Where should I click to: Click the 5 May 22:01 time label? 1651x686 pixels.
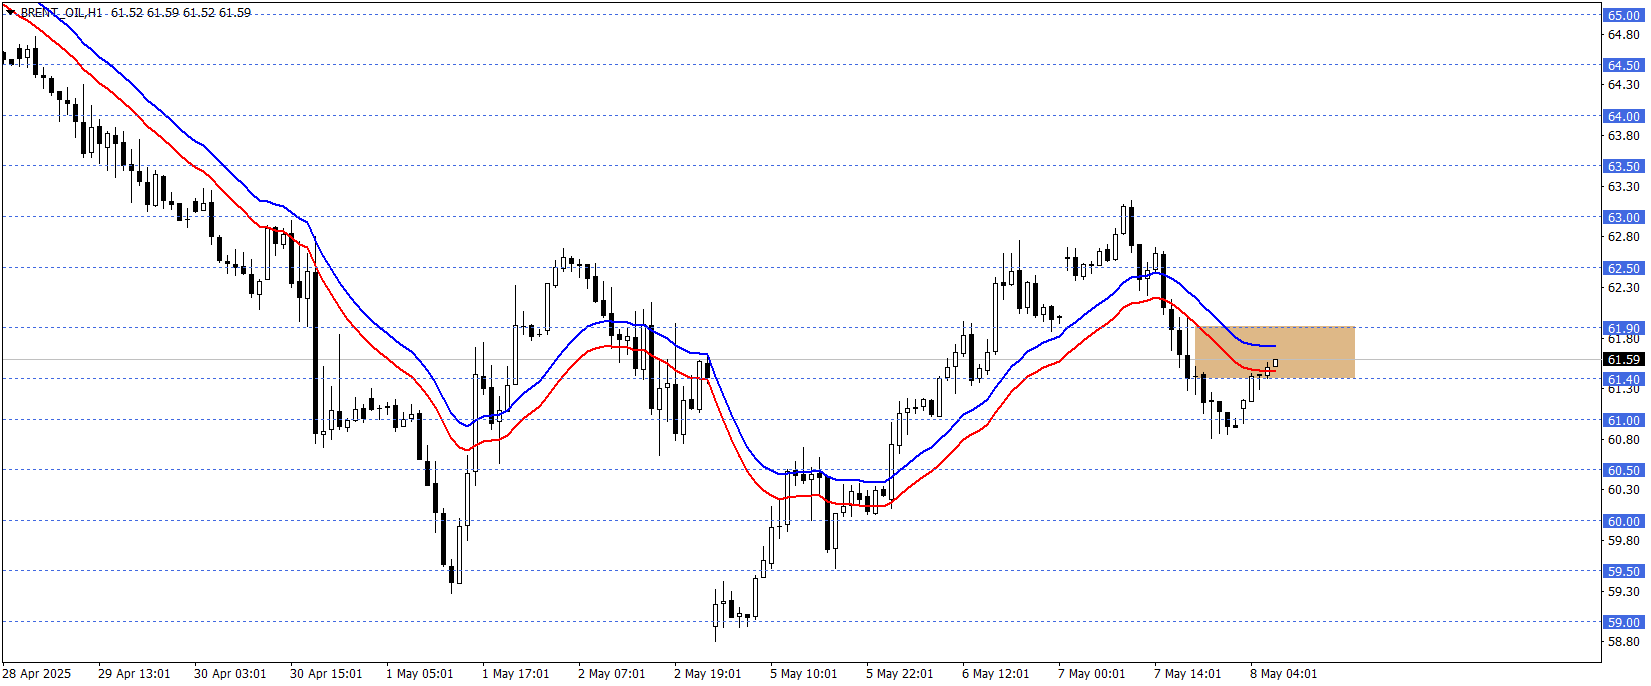pyautogui.click(x=900, y=673)
